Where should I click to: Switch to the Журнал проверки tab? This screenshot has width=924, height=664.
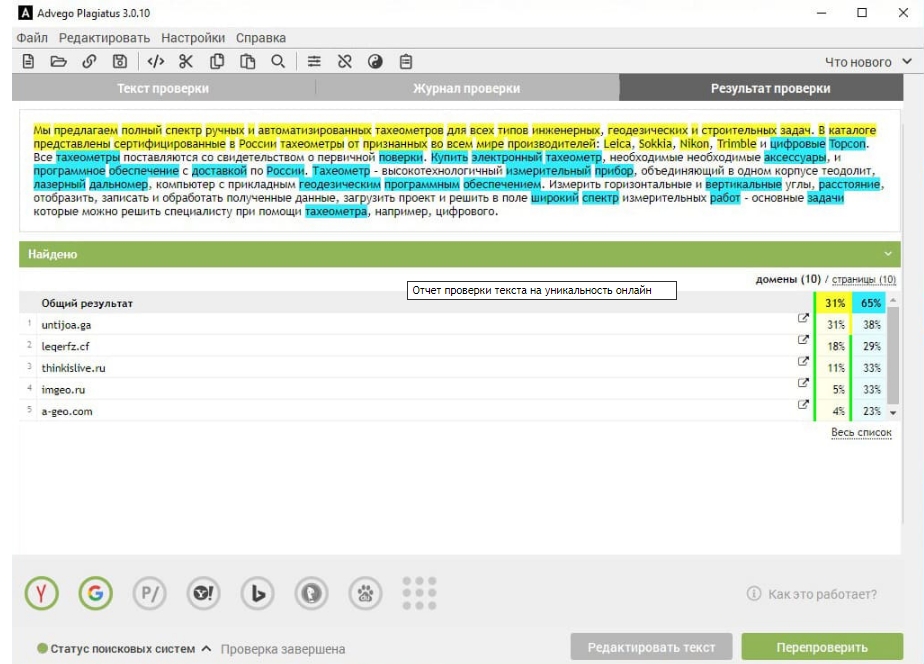coord(467,88)
